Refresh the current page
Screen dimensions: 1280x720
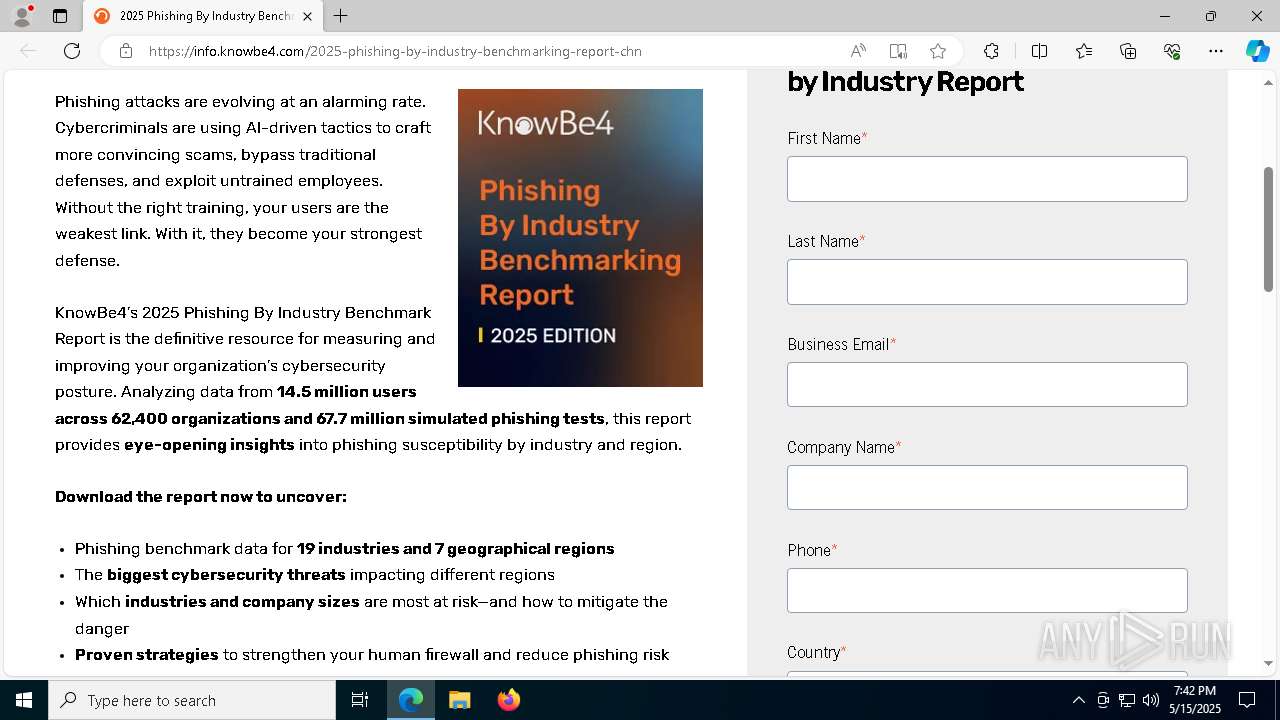click(x=72, y=51)
